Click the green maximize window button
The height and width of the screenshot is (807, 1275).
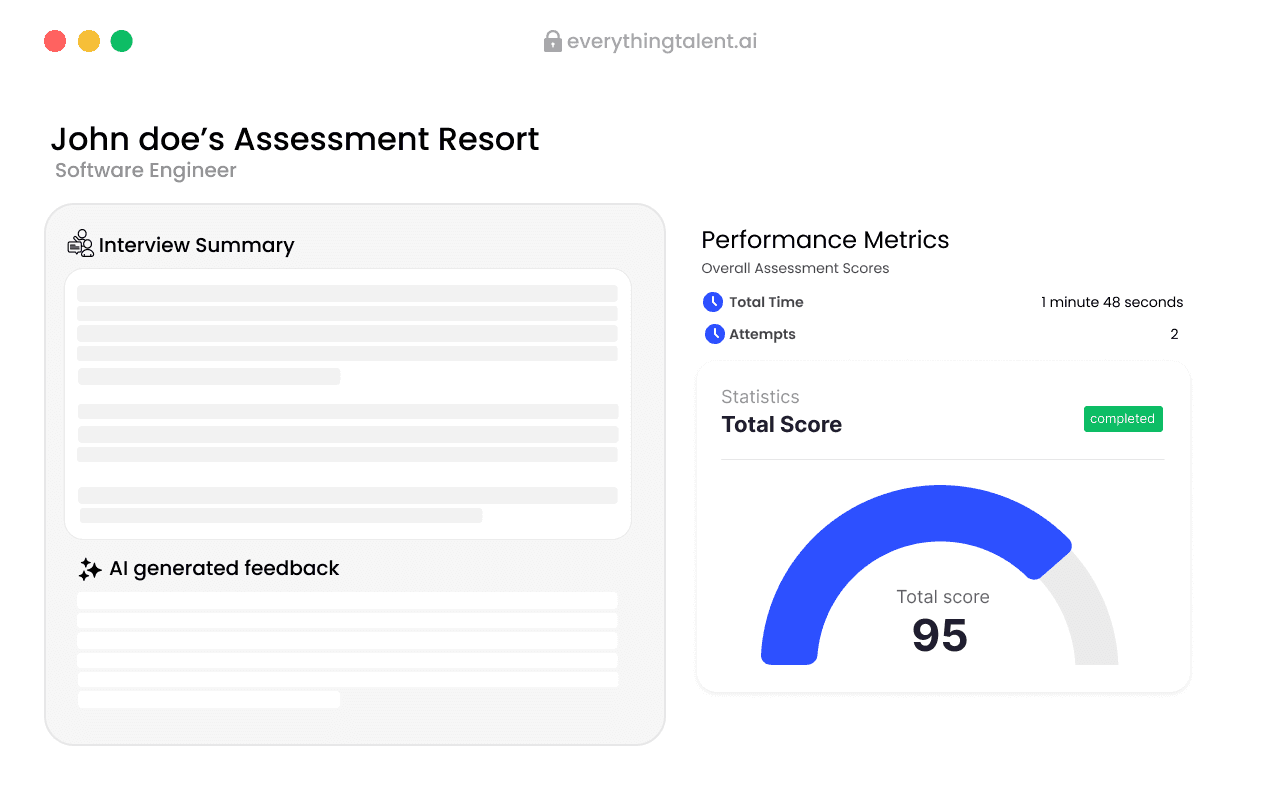pyautogui.click(x=121, y=41)
